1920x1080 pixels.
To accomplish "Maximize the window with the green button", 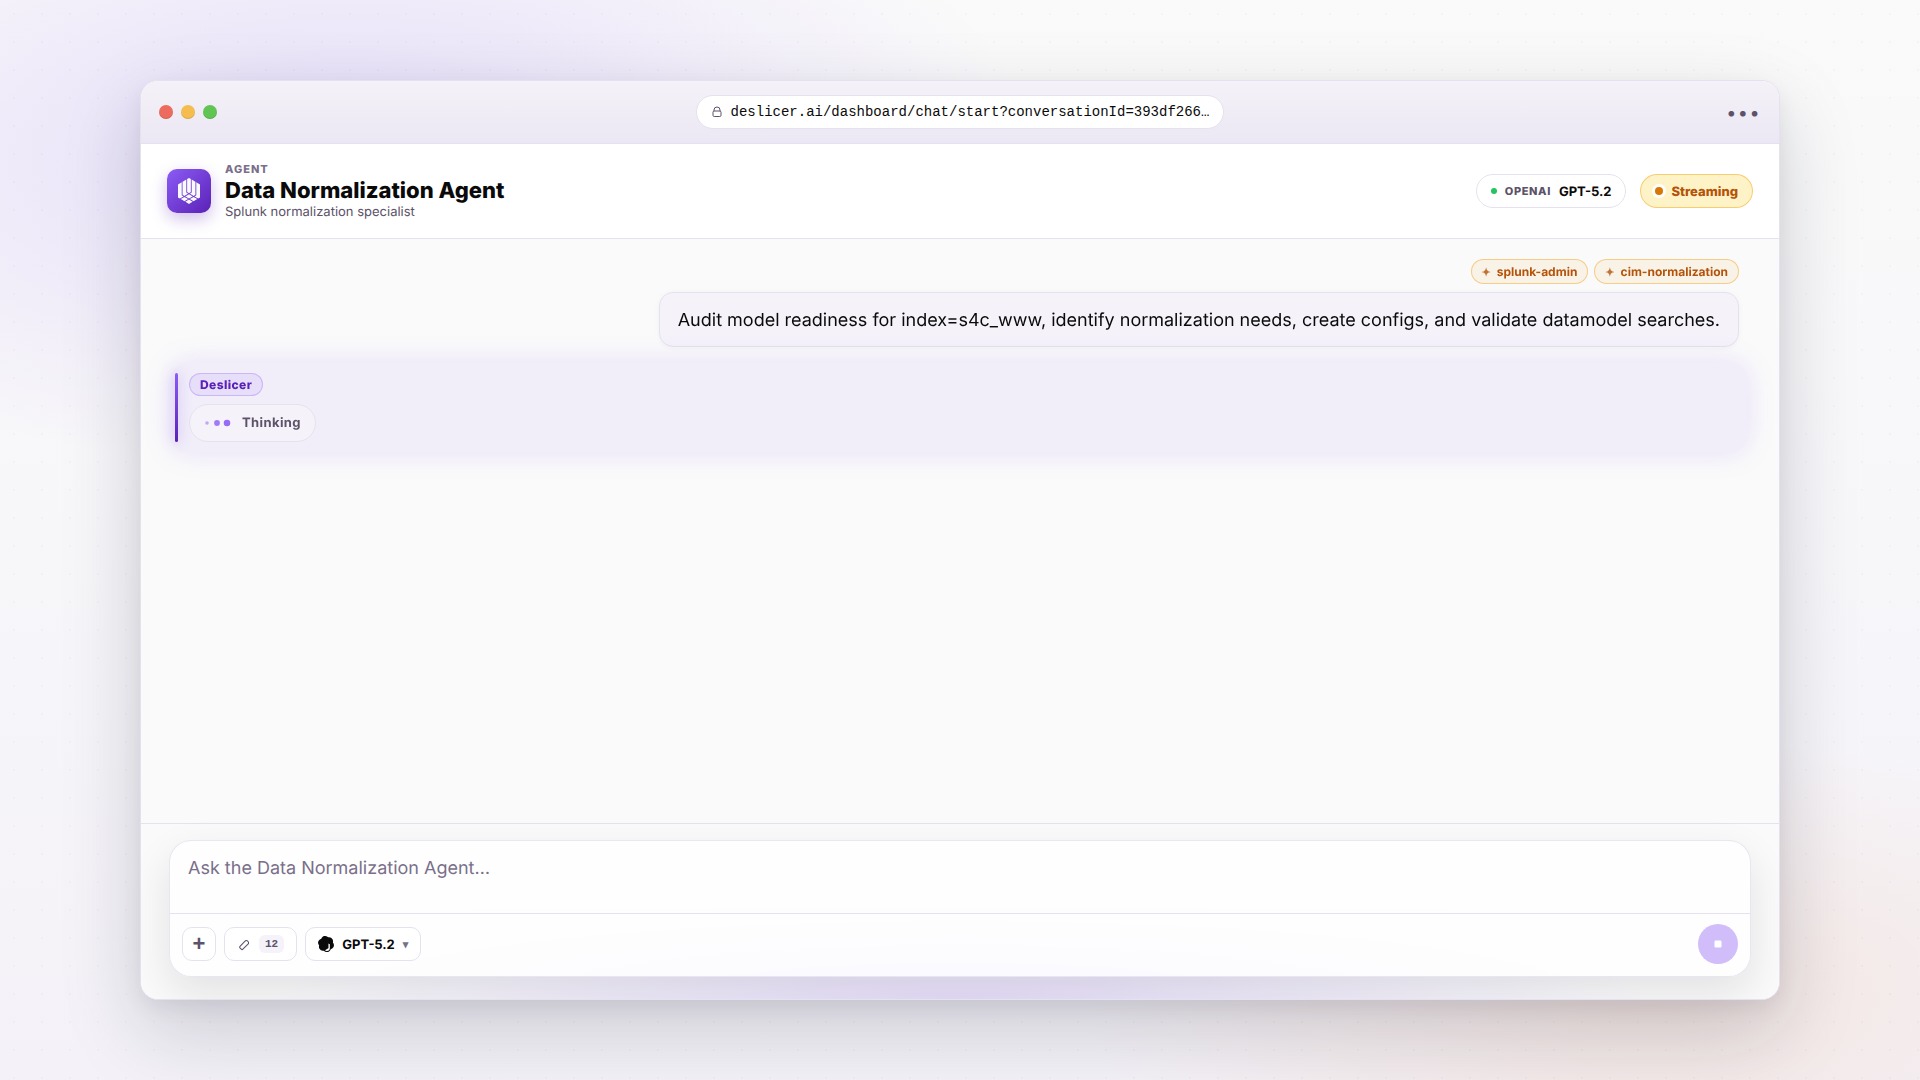I will (210, 112).
